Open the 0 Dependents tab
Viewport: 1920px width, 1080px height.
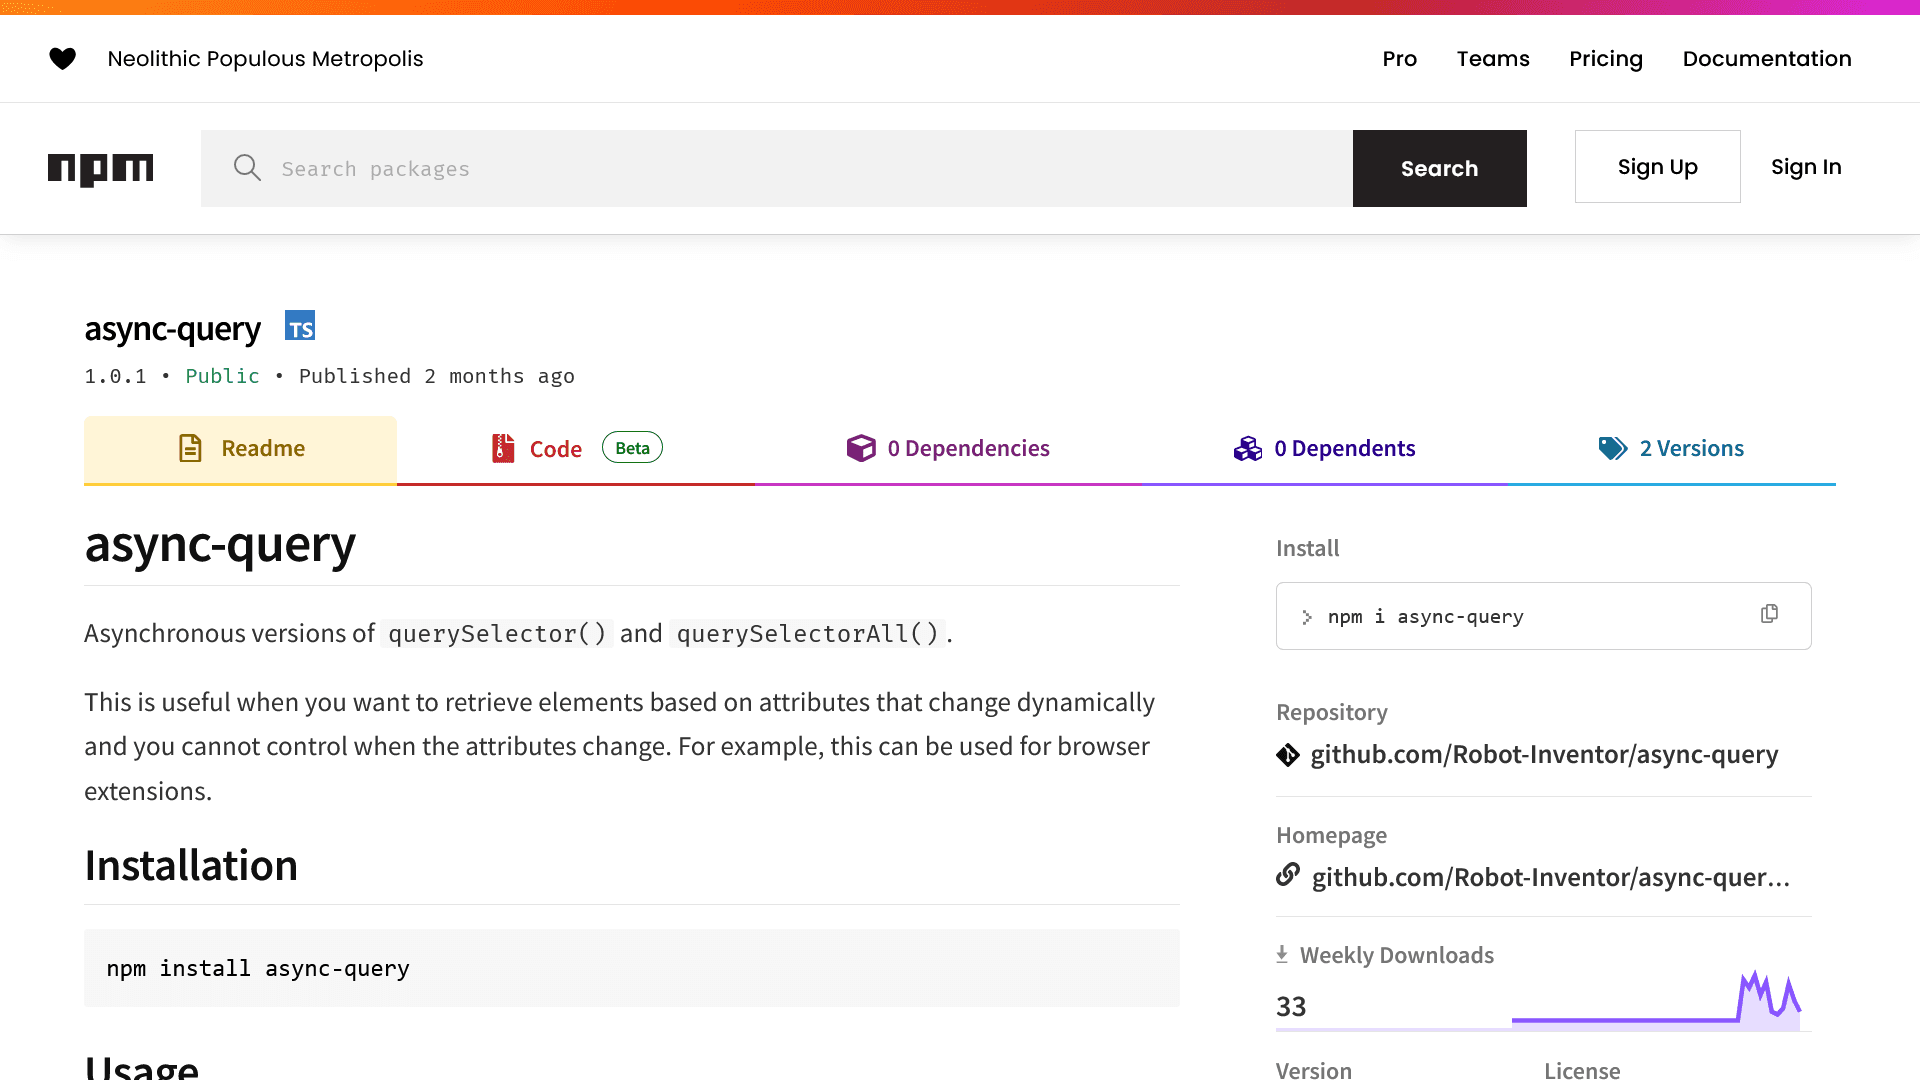point(1324,449)
